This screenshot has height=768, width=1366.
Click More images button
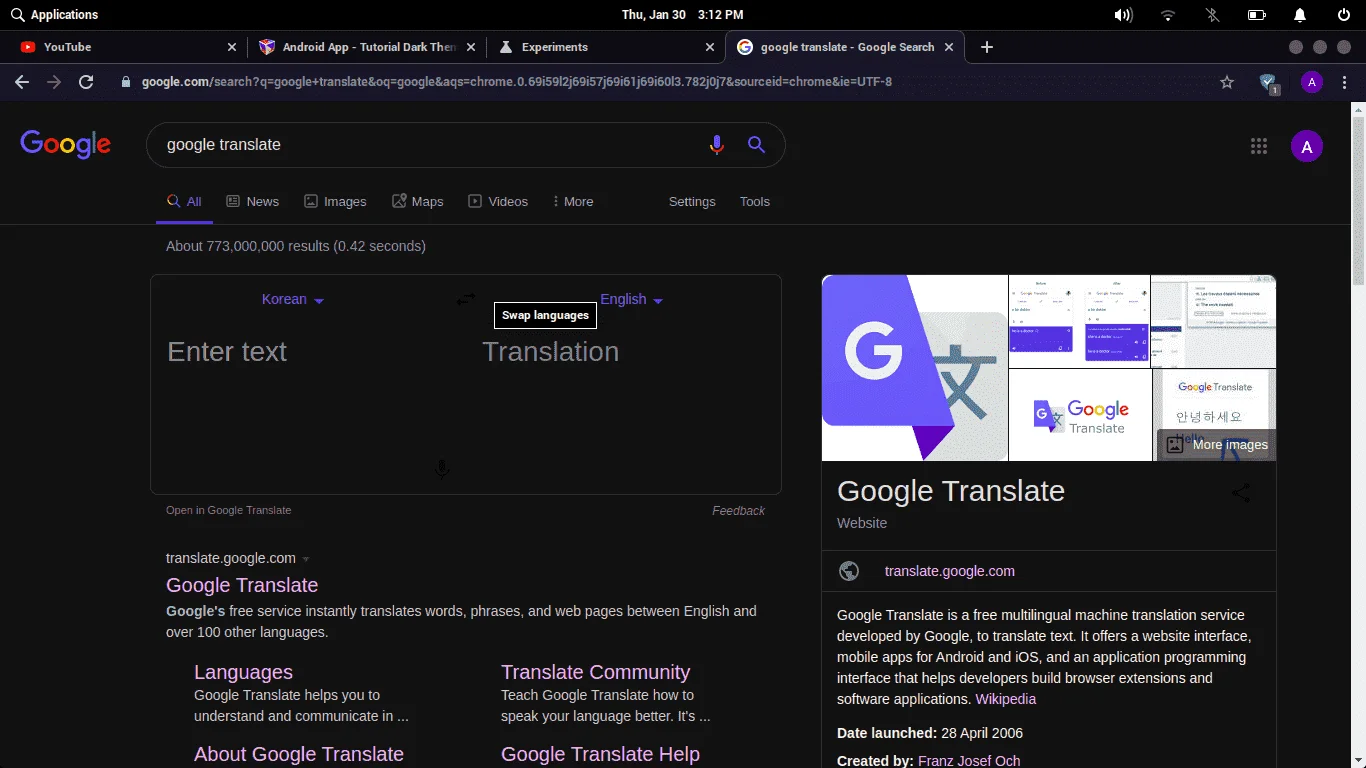(1217, 445)
